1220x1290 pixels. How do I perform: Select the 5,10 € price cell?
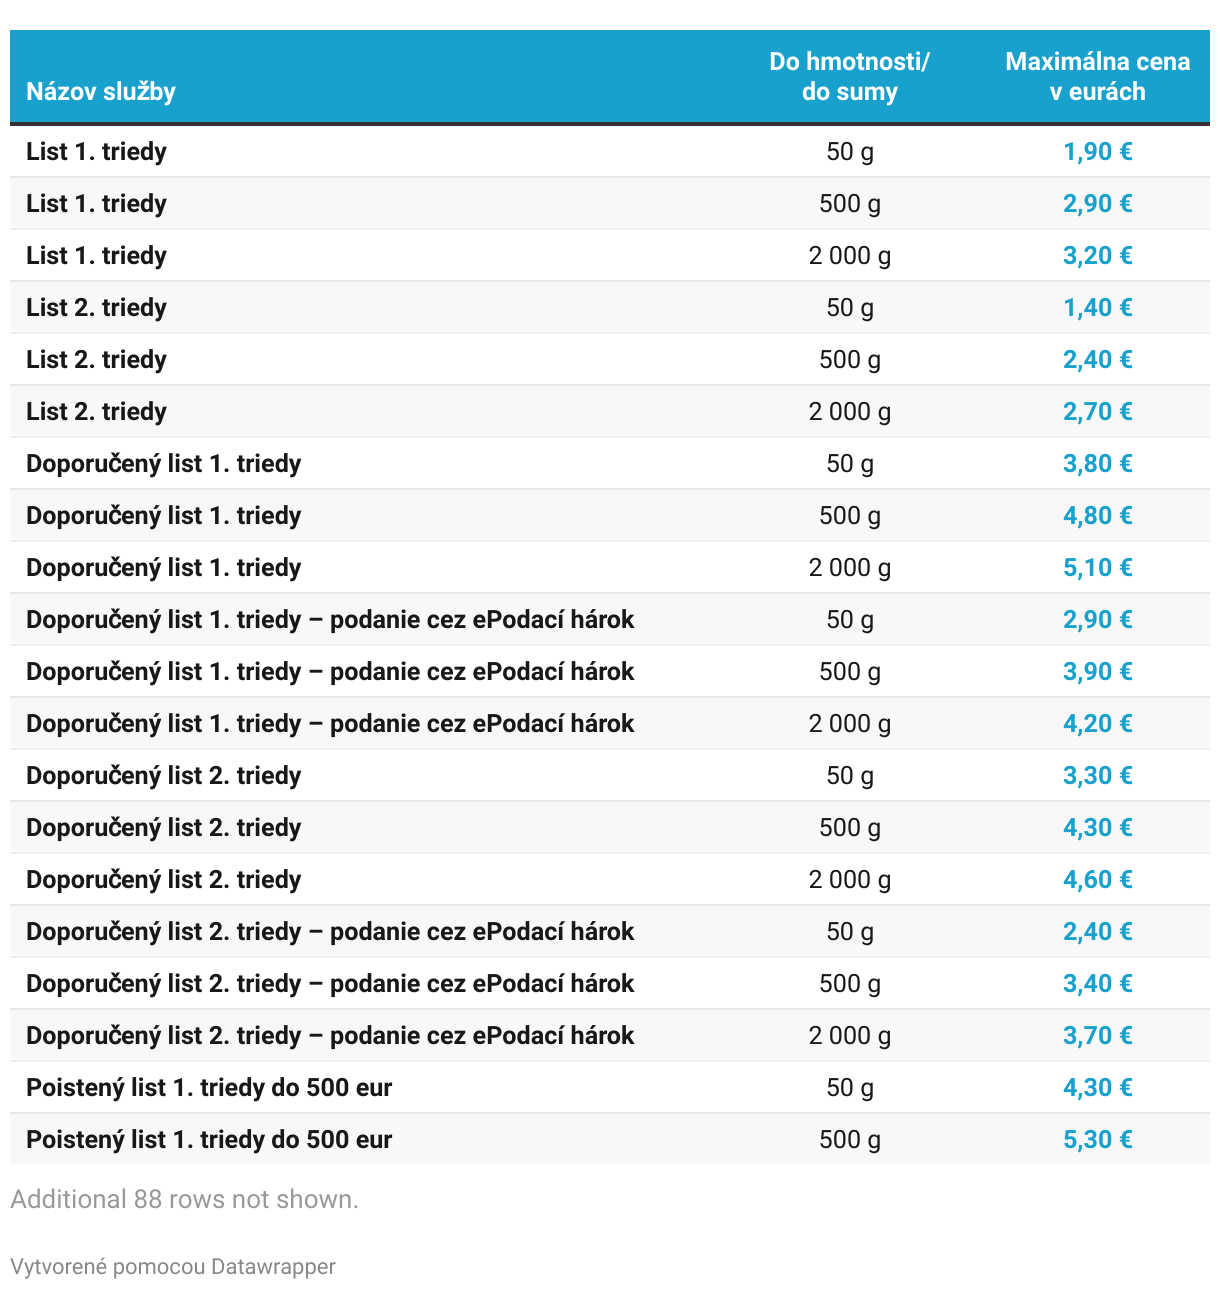coord(1097,568)
